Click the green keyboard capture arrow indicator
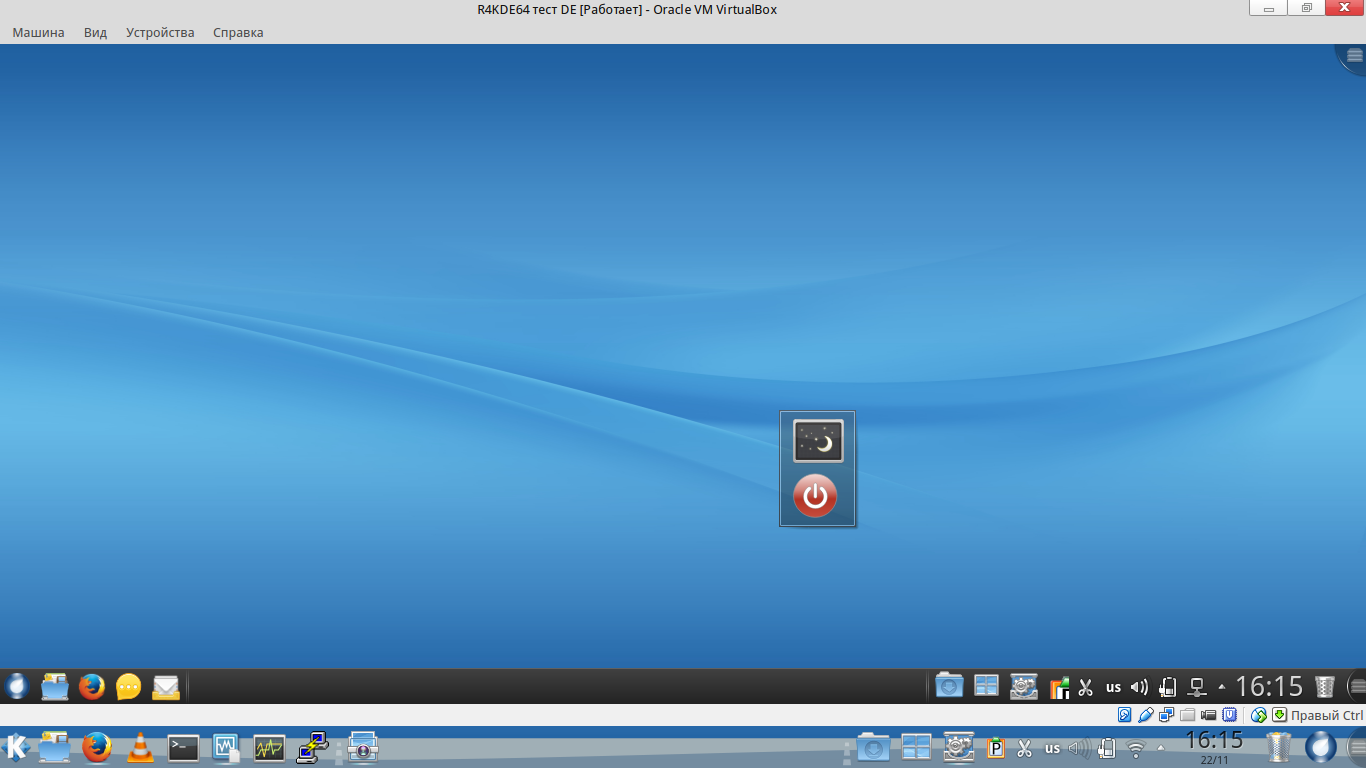The width and height of the screenshot is (1366, 768). (x=1280, y=715)
